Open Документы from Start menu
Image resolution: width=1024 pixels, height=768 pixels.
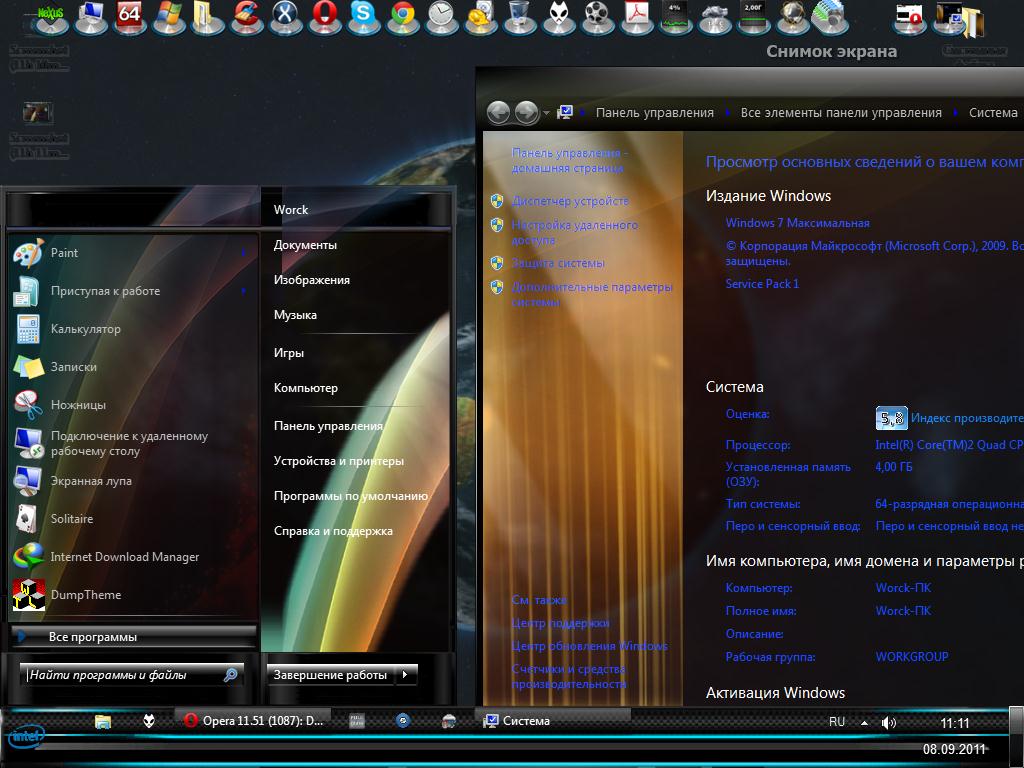[x=305, y=245]
